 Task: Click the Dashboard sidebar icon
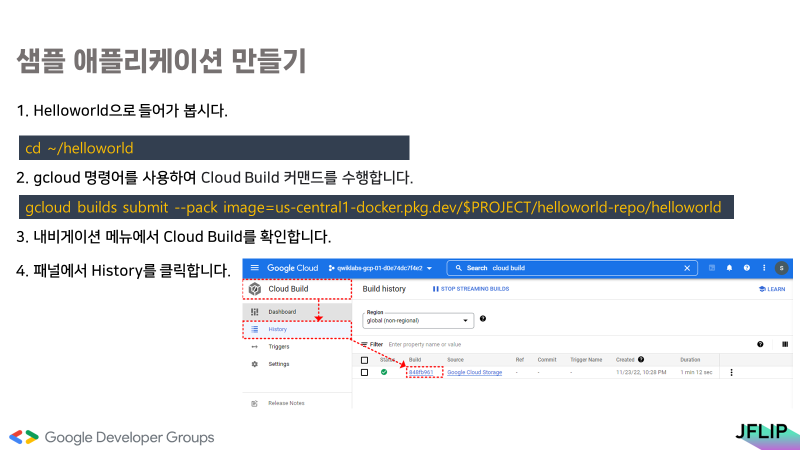pos(255,312)
